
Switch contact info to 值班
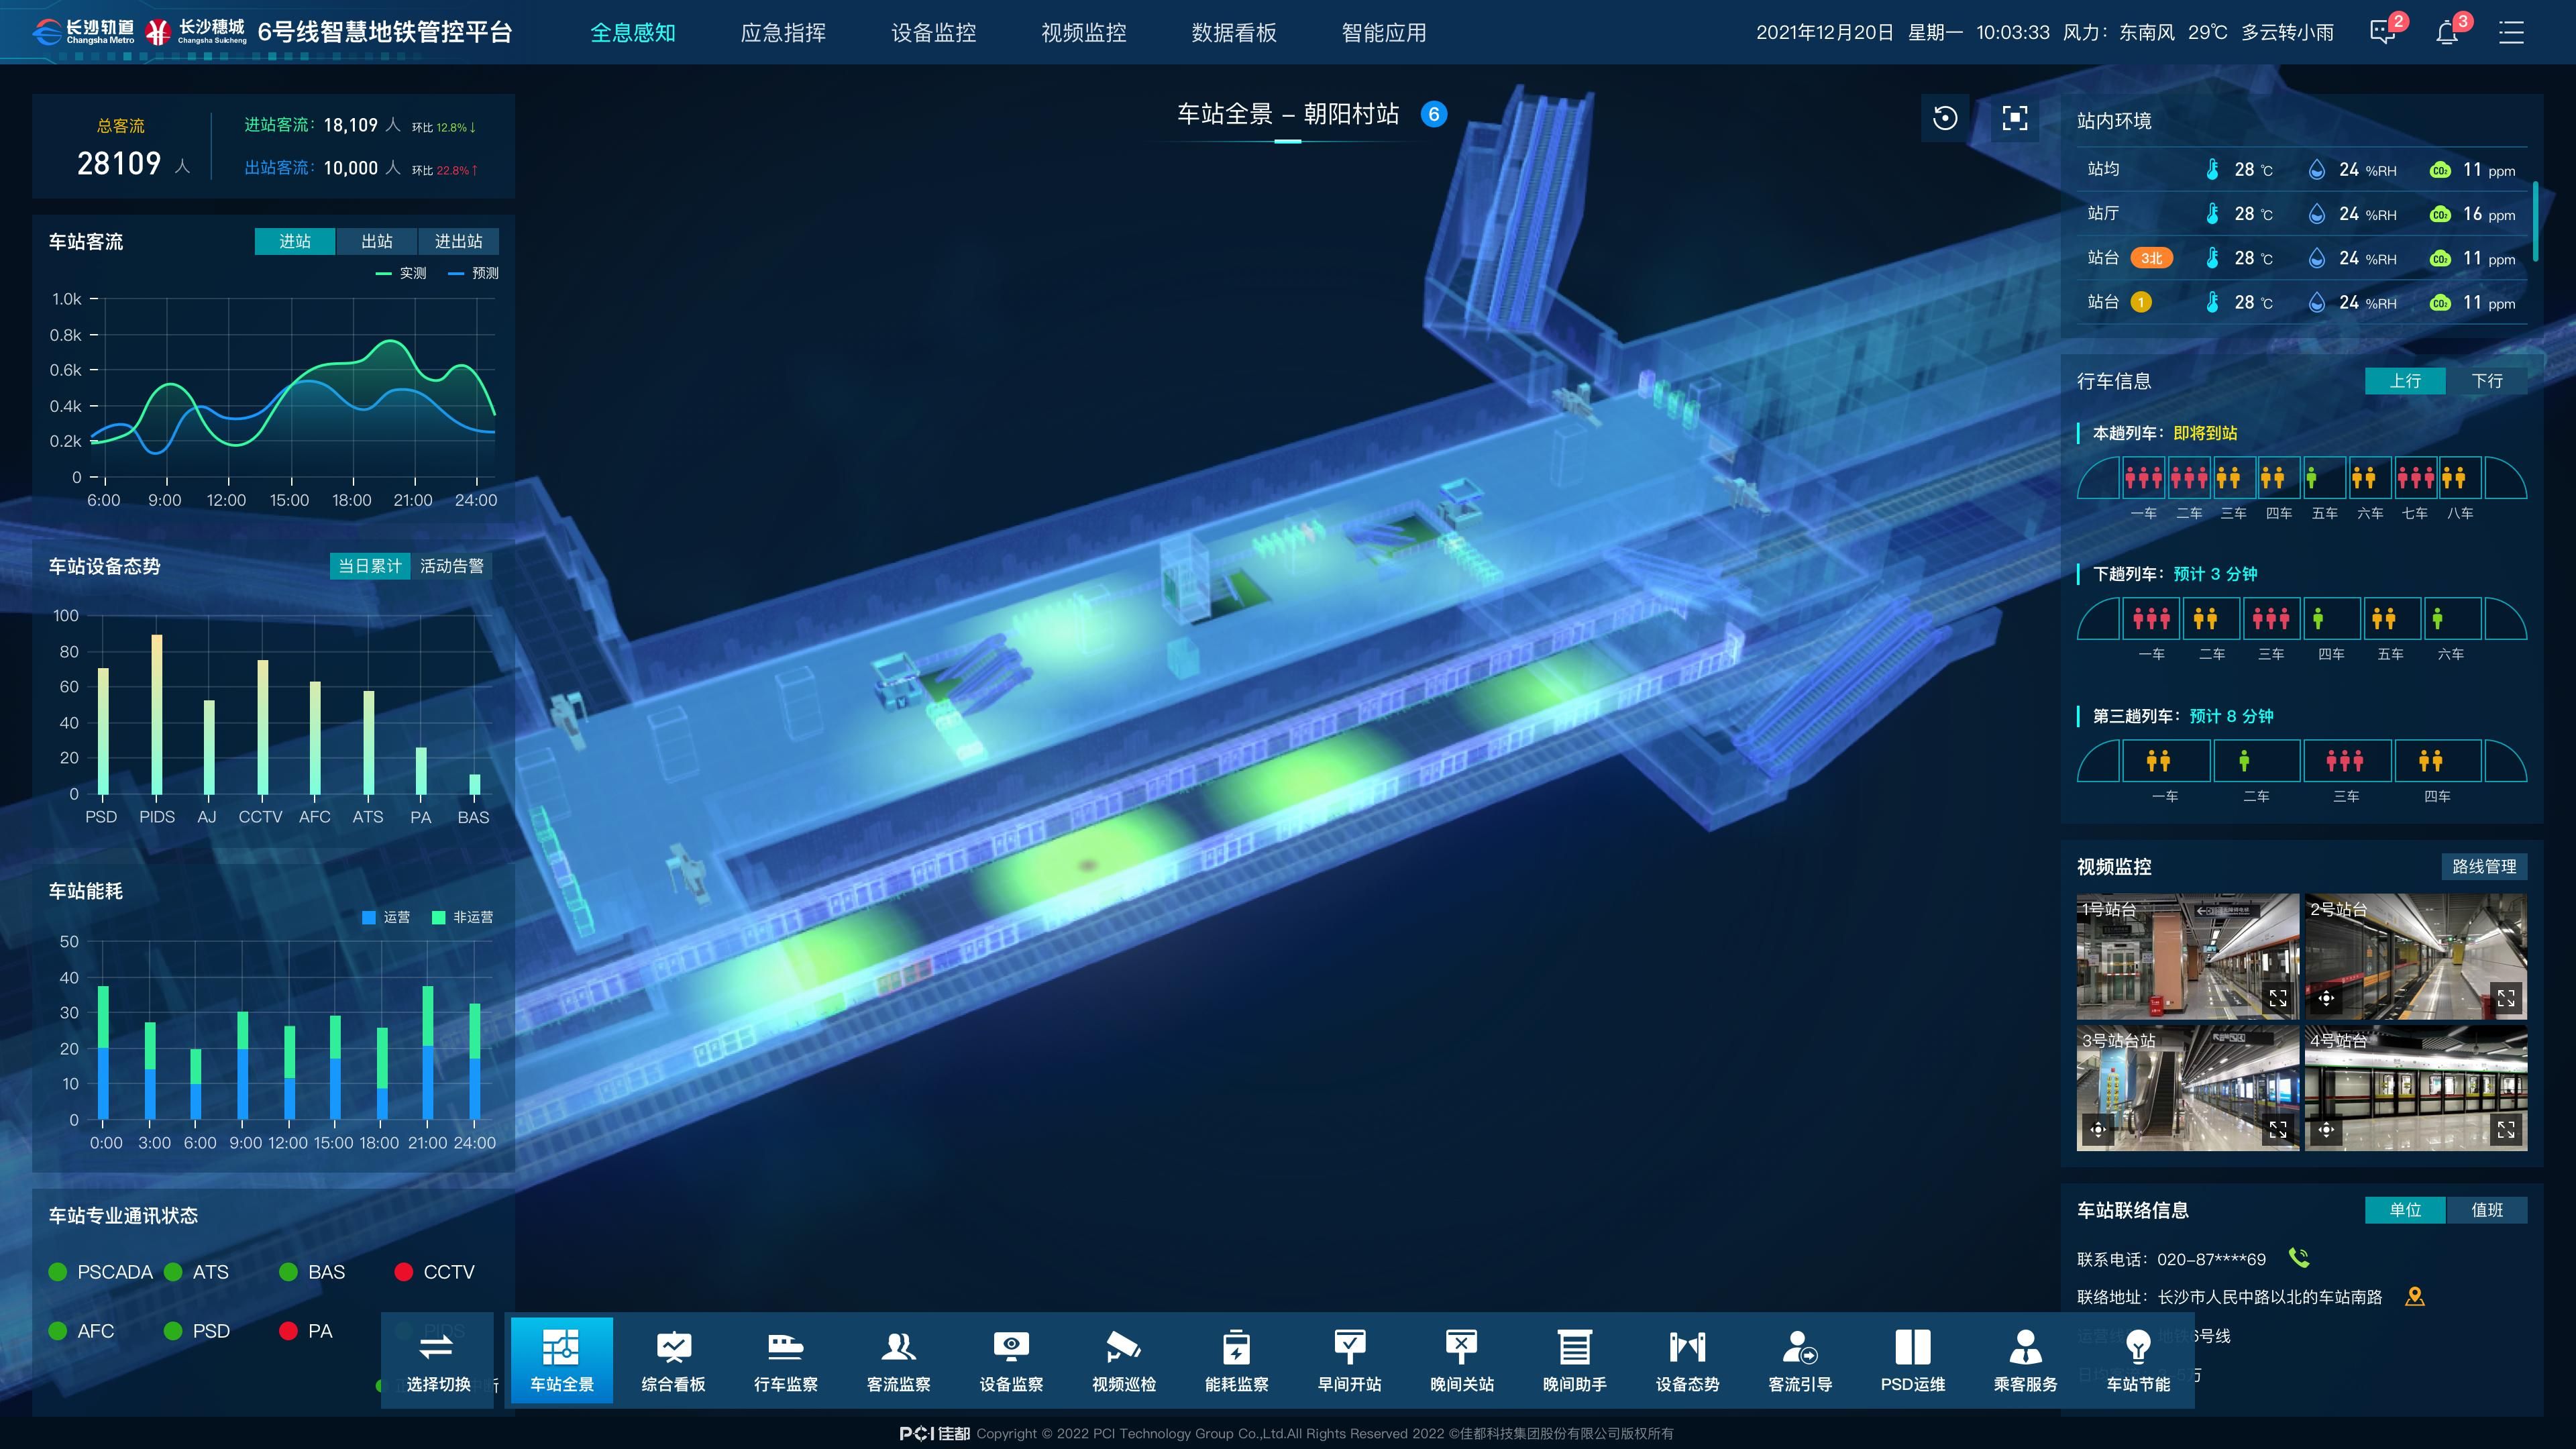click(x=2486, y=1210)
